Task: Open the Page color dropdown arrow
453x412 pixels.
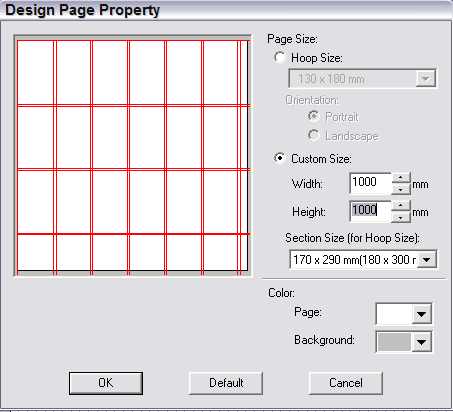Action: [x=421, y=314]
